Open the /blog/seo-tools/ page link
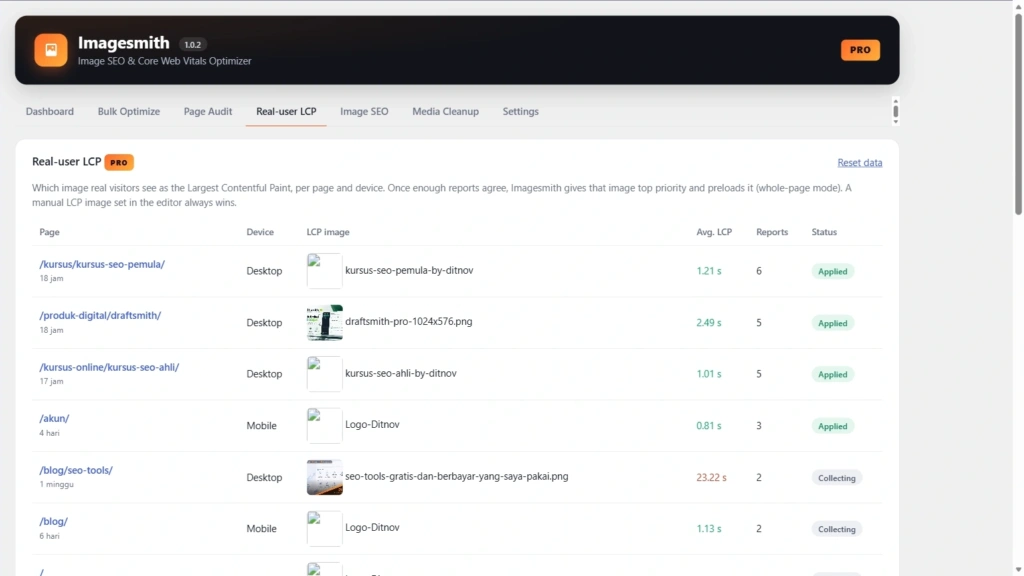Viewport: 1024px width, 576px height. click(x=76, y=470)
